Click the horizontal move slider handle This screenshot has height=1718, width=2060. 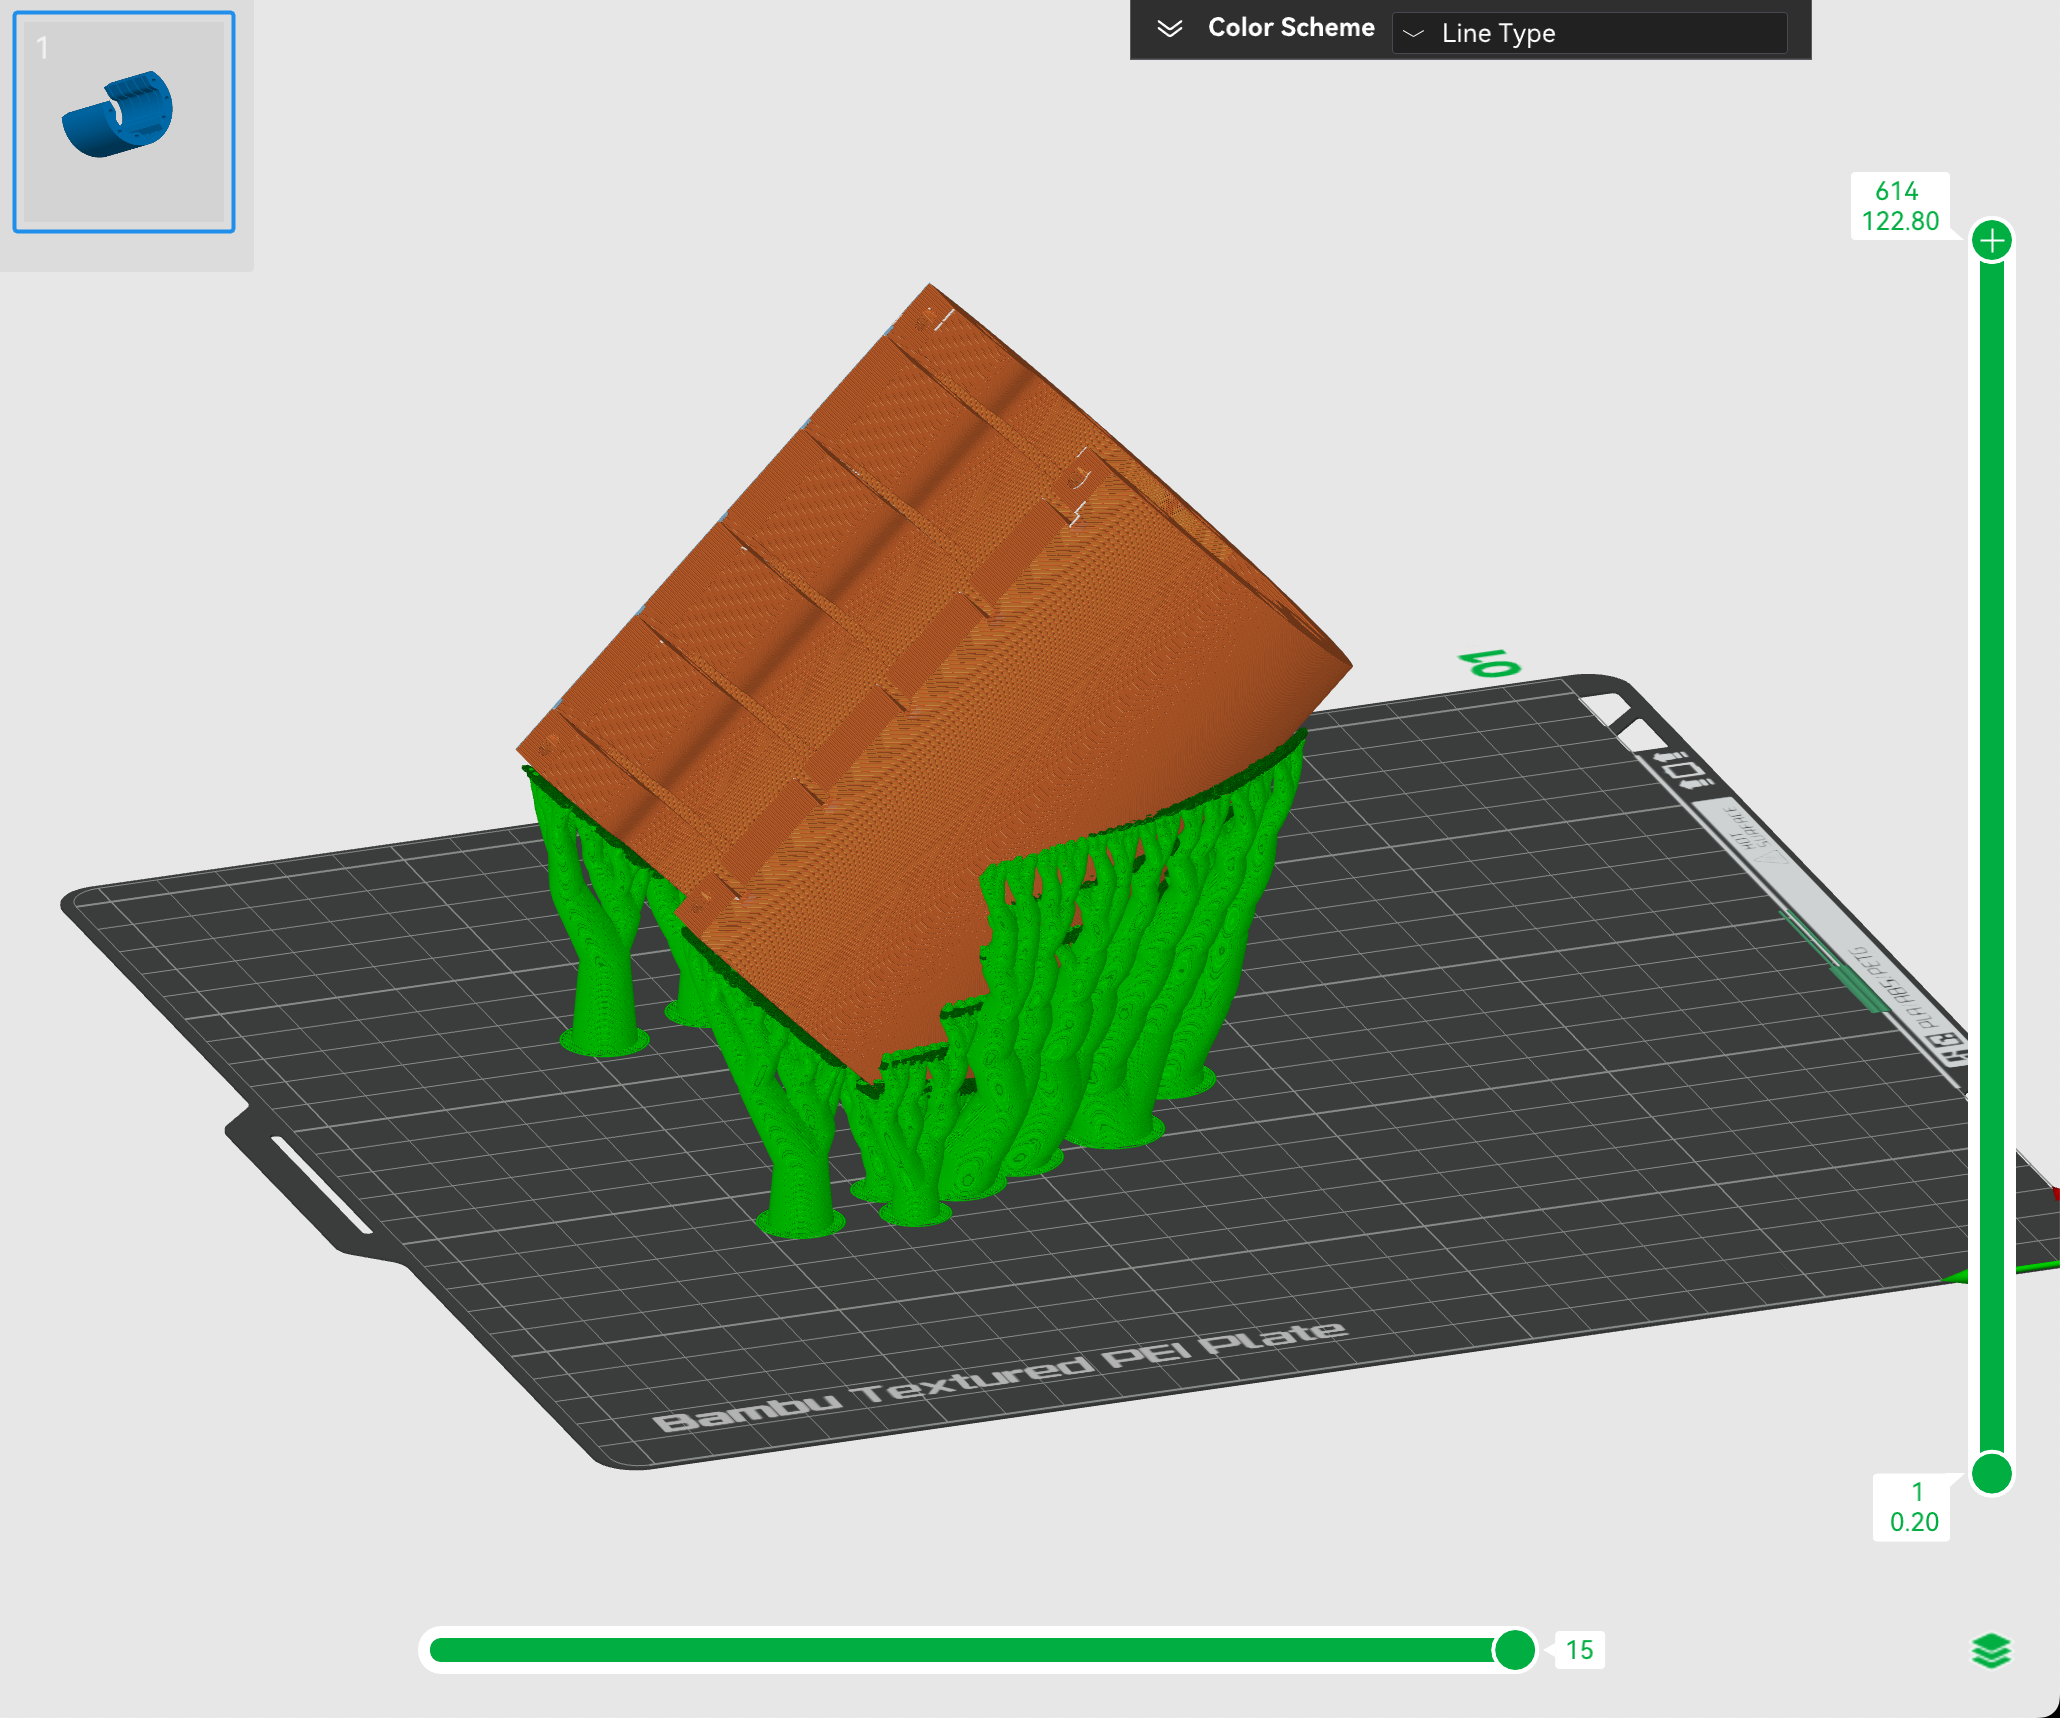[1514, 1649]
